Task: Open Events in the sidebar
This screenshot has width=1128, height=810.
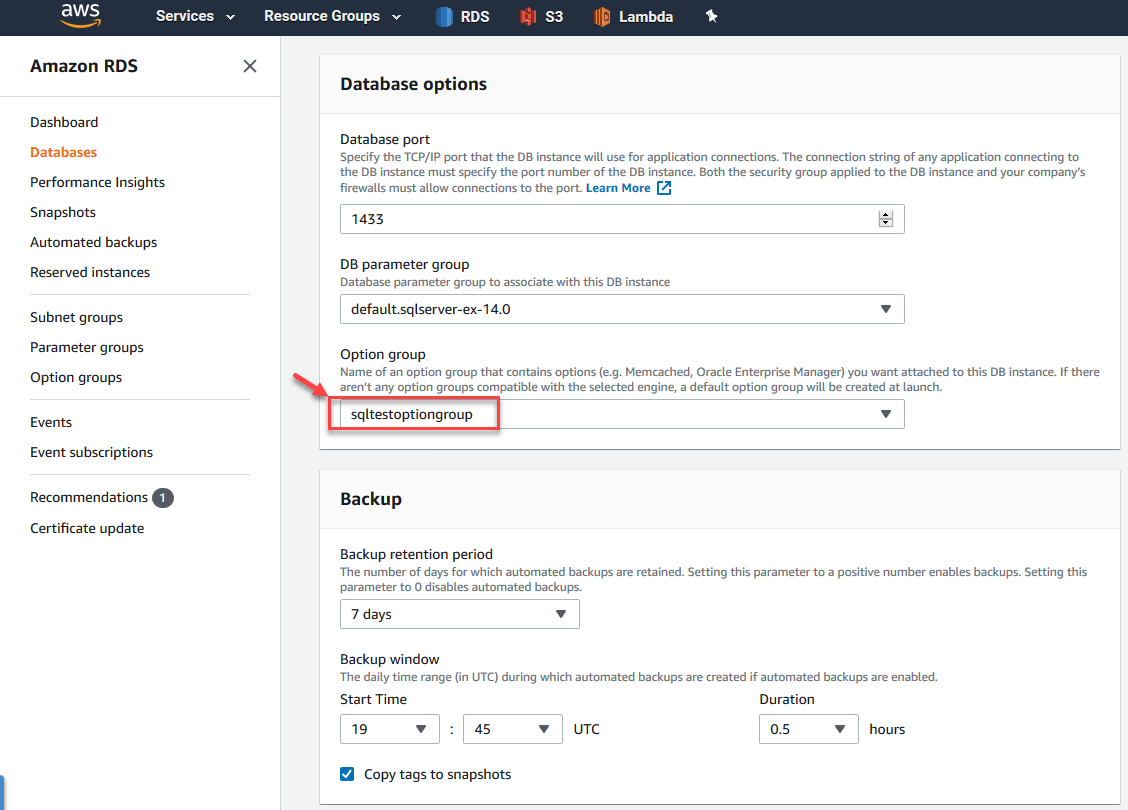Action: (51, 422)
